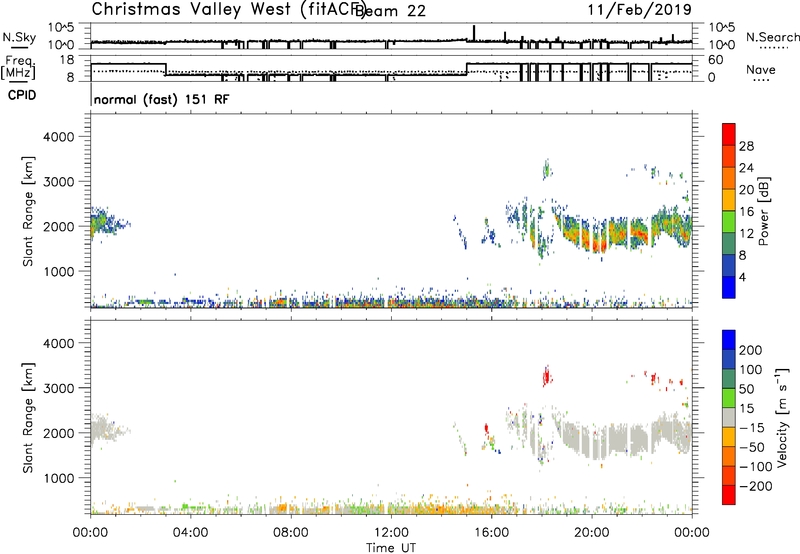Select the 'Beam 22' label

(391, 11)
